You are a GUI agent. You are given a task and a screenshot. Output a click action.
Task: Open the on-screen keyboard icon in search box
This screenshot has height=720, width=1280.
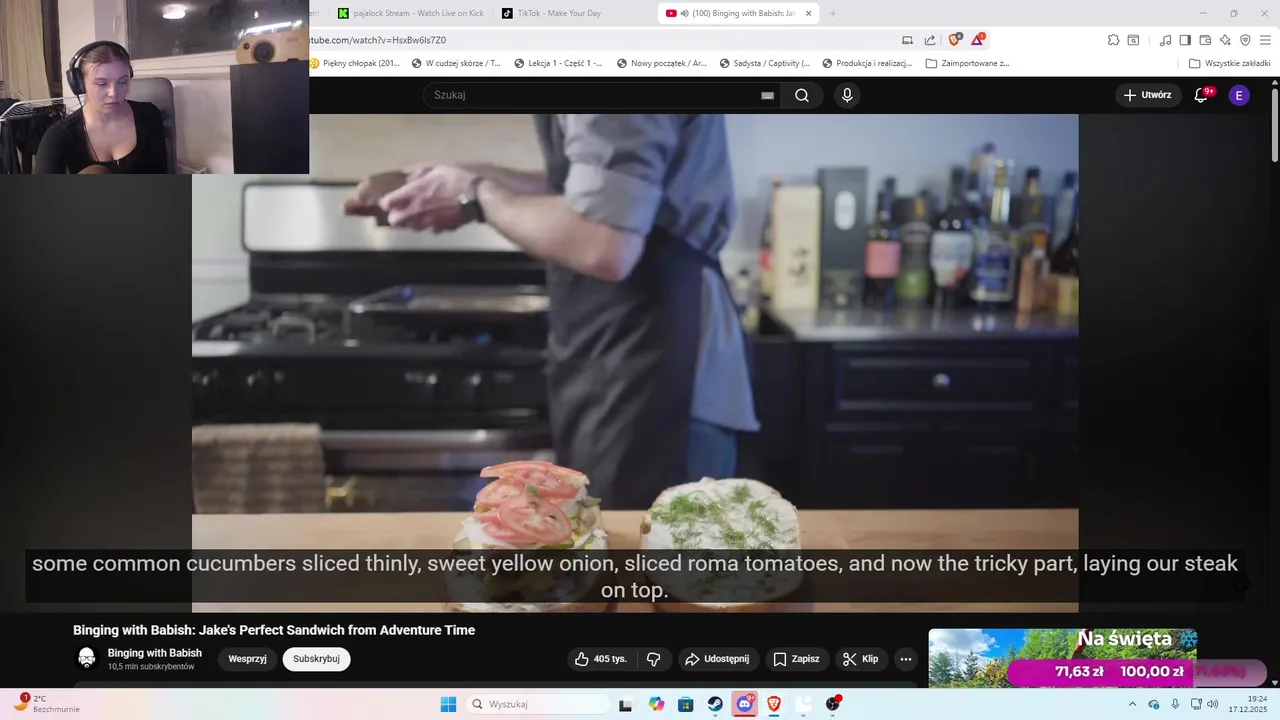(767, 95)
